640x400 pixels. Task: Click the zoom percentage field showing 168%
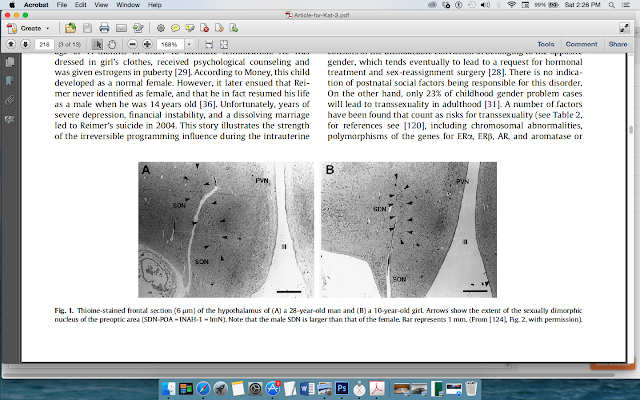click(x=170, y=44)
